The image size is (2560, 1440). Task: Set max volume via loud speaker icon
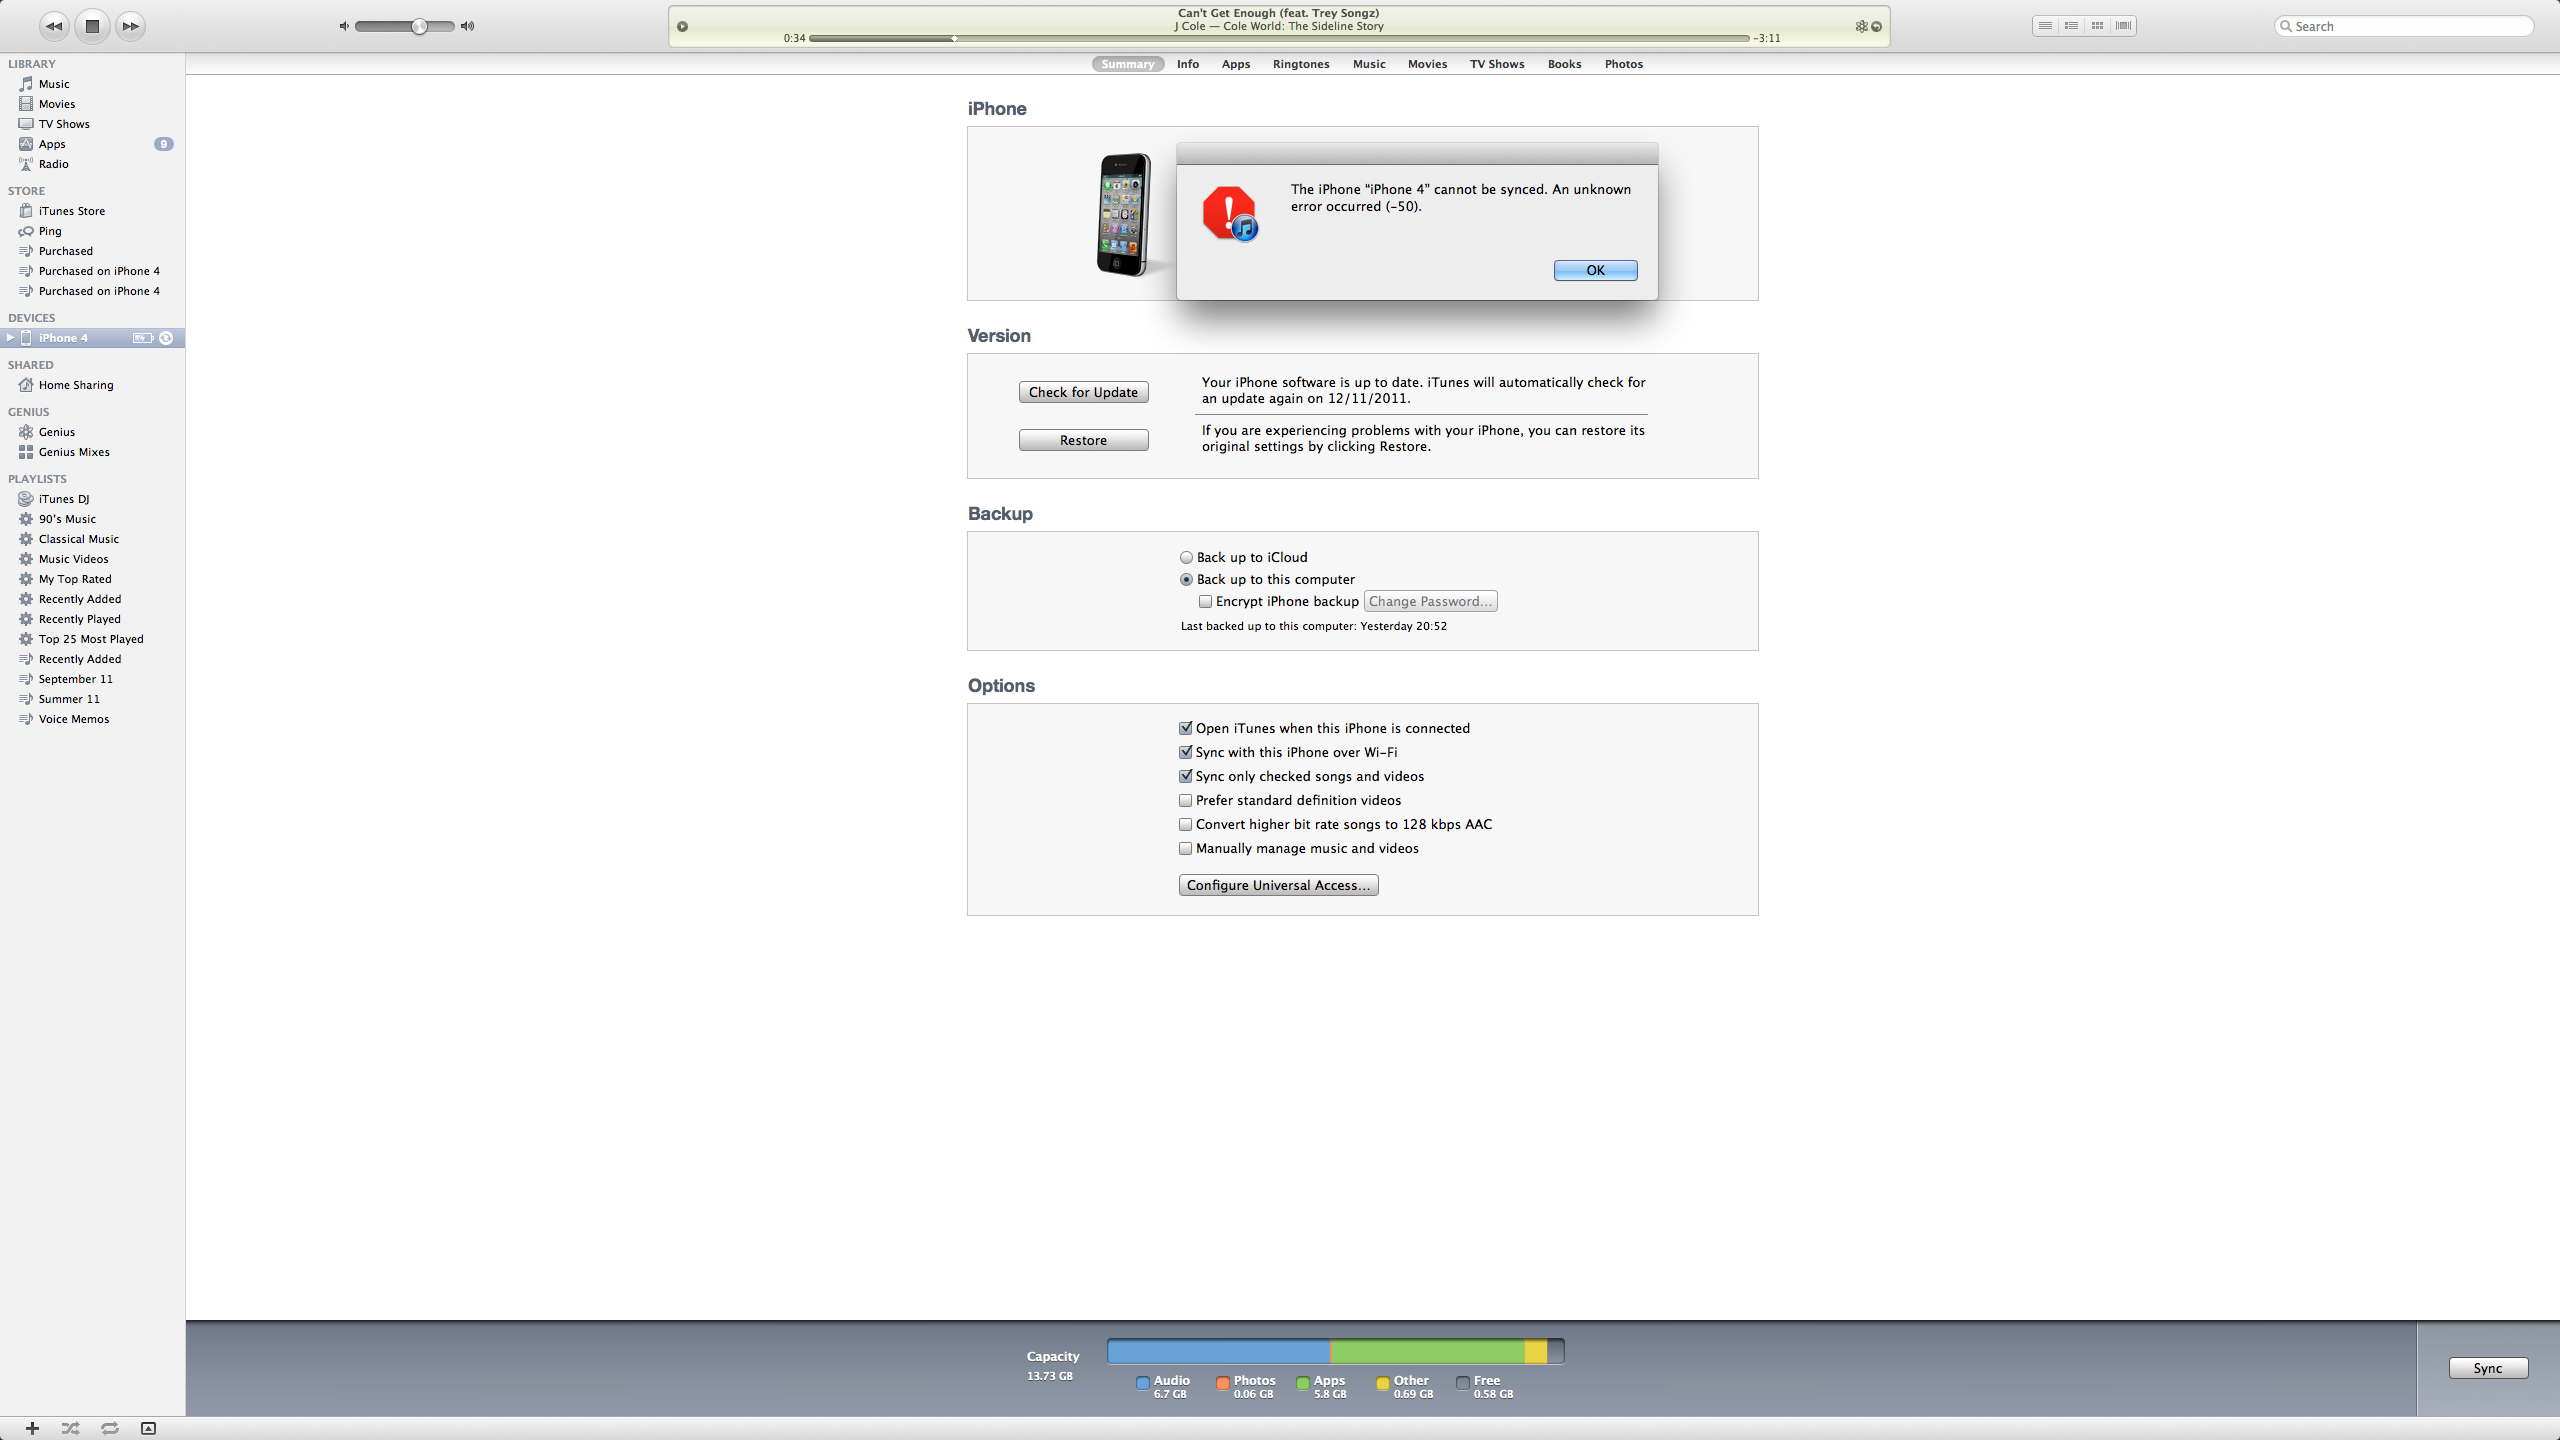pyautogui.click(x=467, y=26)
